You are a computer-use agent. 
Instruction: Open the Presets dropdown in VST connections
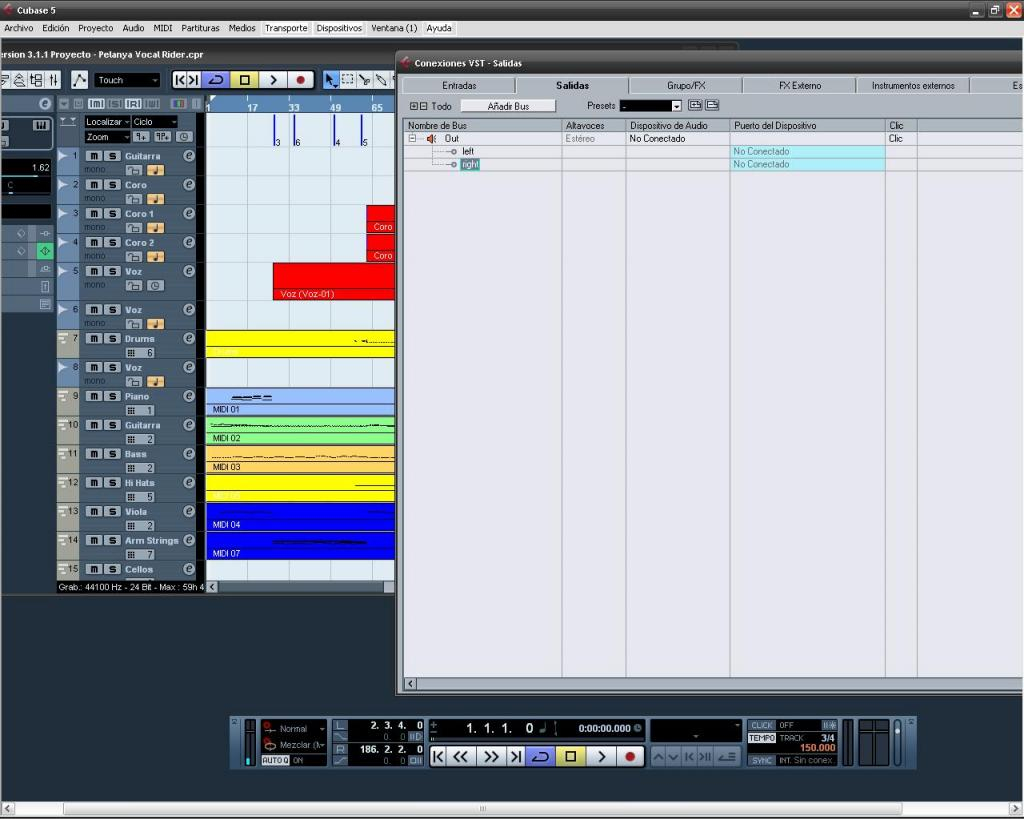click(x=677, y=106)
